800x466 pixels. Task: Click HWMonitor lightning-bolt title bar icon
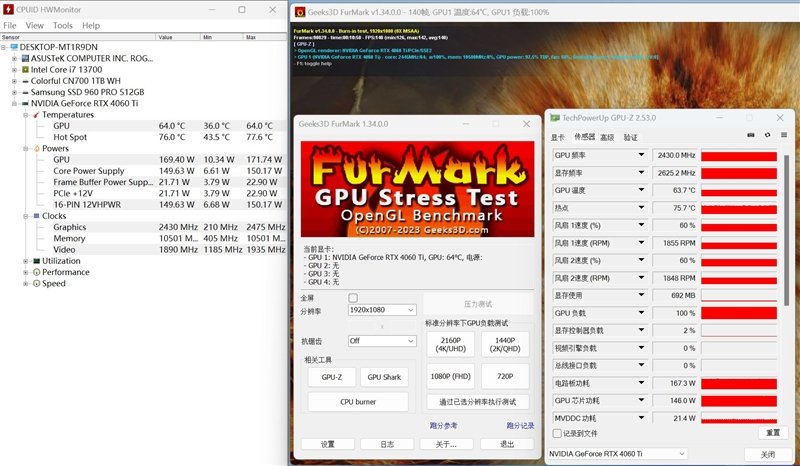coord(8,9)
